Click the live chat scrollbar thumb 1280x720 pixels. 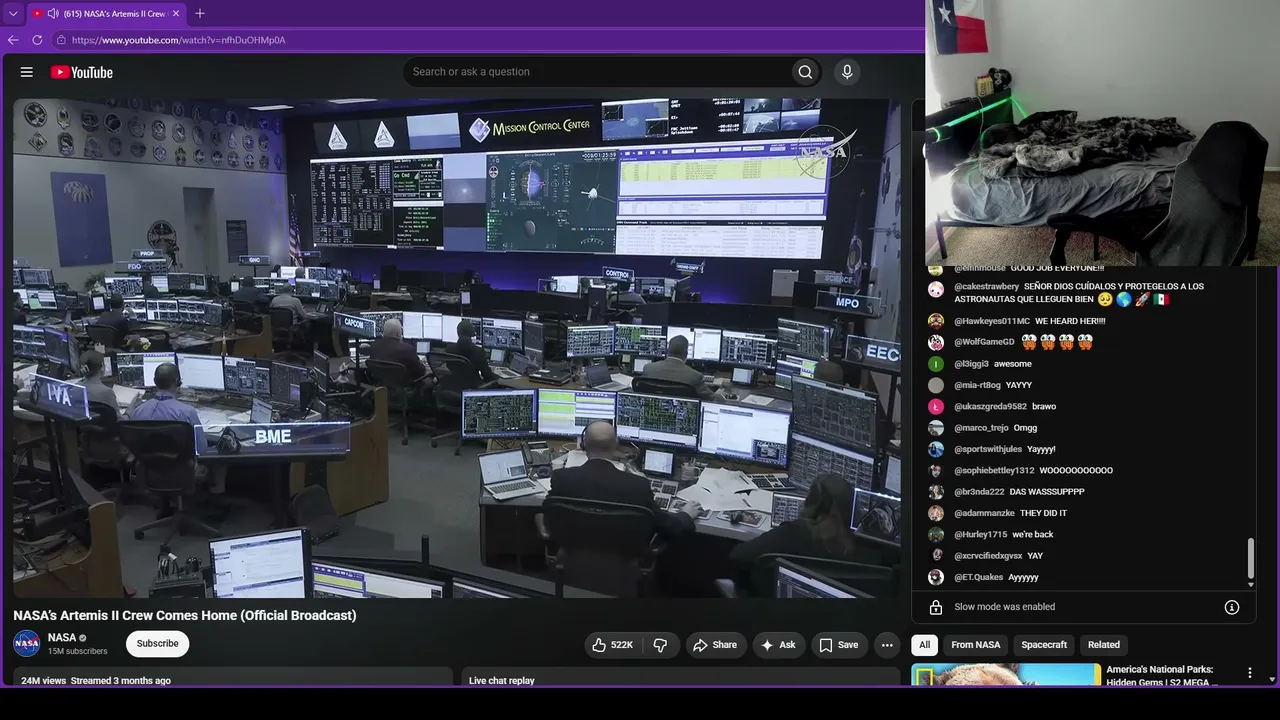pyautogui.click(x=1250, y=558)
